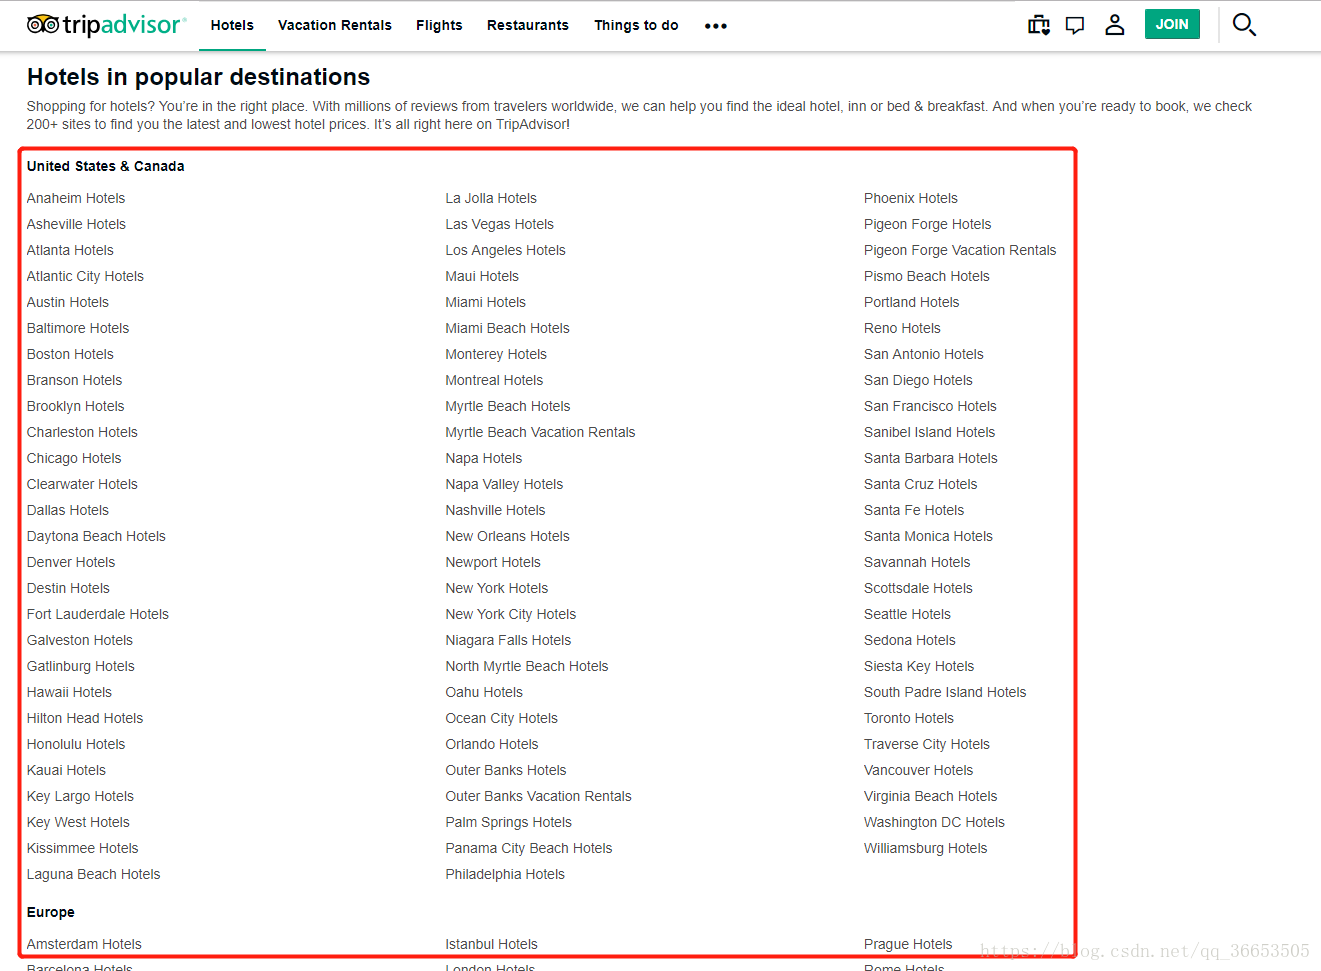Open Daytona Beach Hotels link
Image resolution: width=1321 pixels, height=971 pixels.
[x=96, y=536]
